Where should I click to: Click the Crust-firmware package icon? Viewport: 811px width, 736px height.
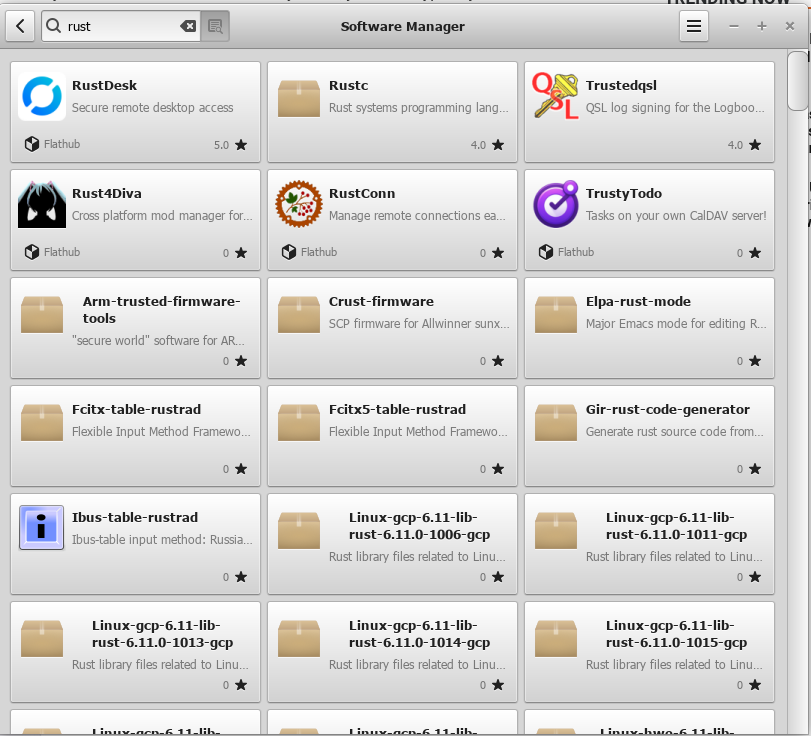coord(299,313)
